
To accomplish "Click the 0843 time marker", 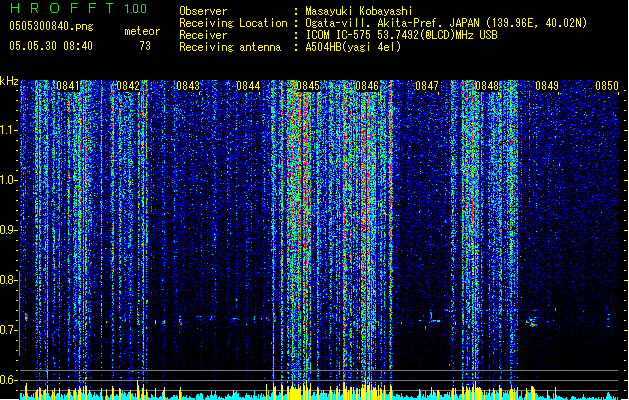I will pyautogui.click(x=188, y=86).
